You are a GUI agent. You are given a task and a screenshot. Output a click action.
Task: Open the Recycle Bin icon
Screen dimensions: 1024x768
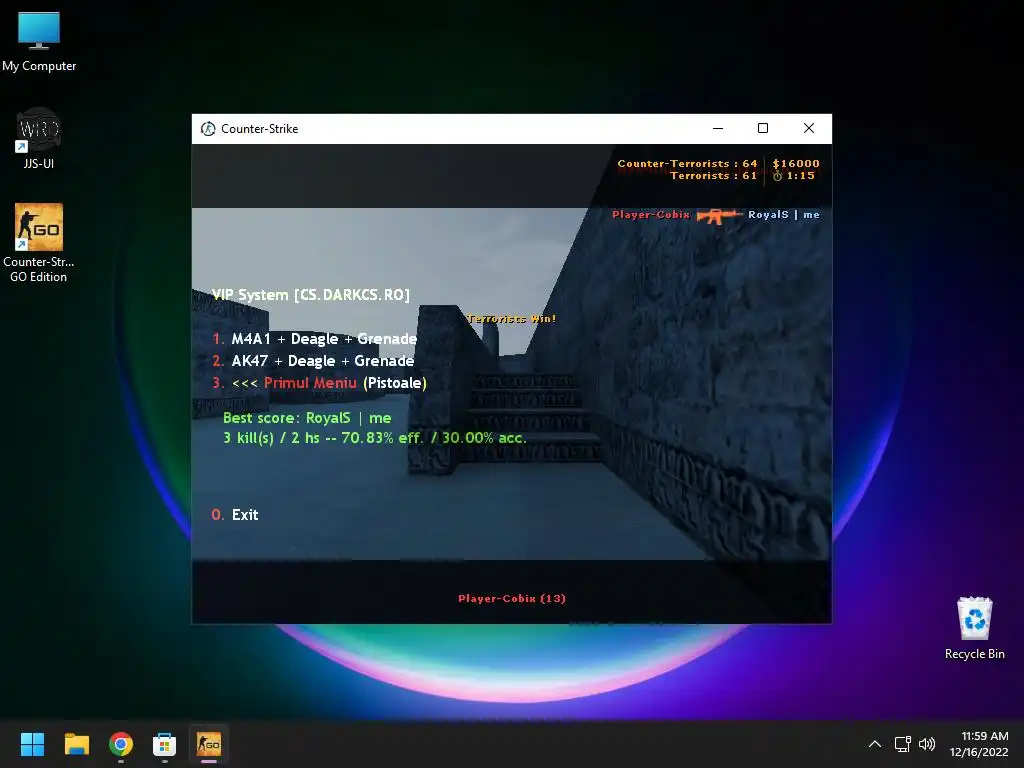[x=974, y=628]
